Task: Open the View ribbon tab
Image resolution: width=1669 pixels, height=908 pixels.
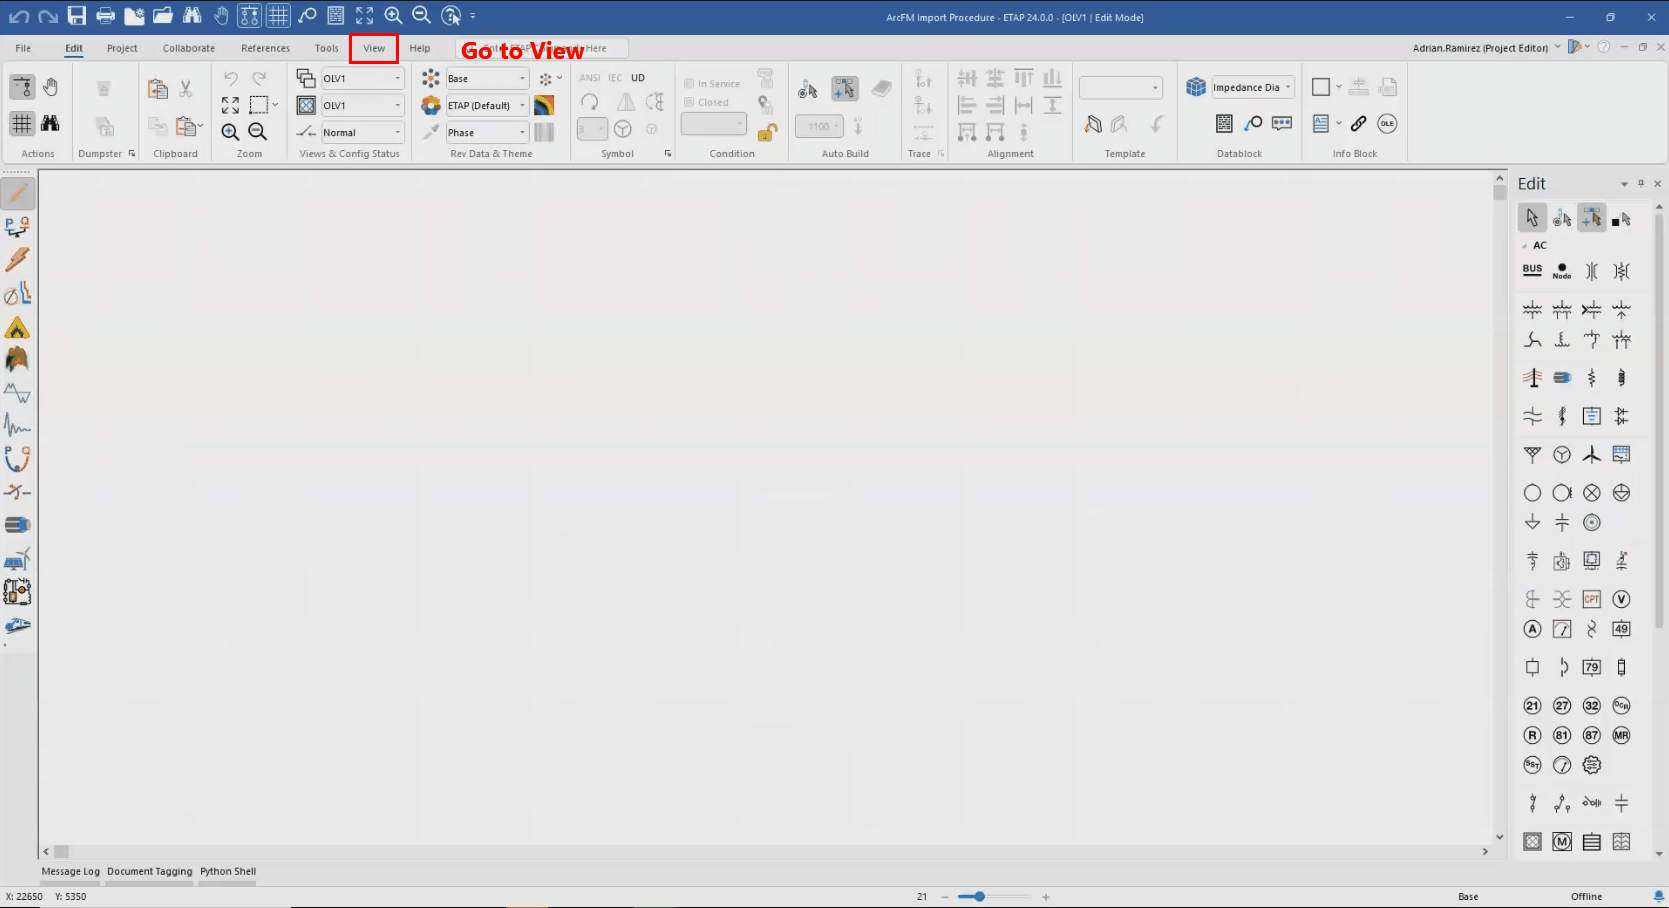Action: point(374,48)
